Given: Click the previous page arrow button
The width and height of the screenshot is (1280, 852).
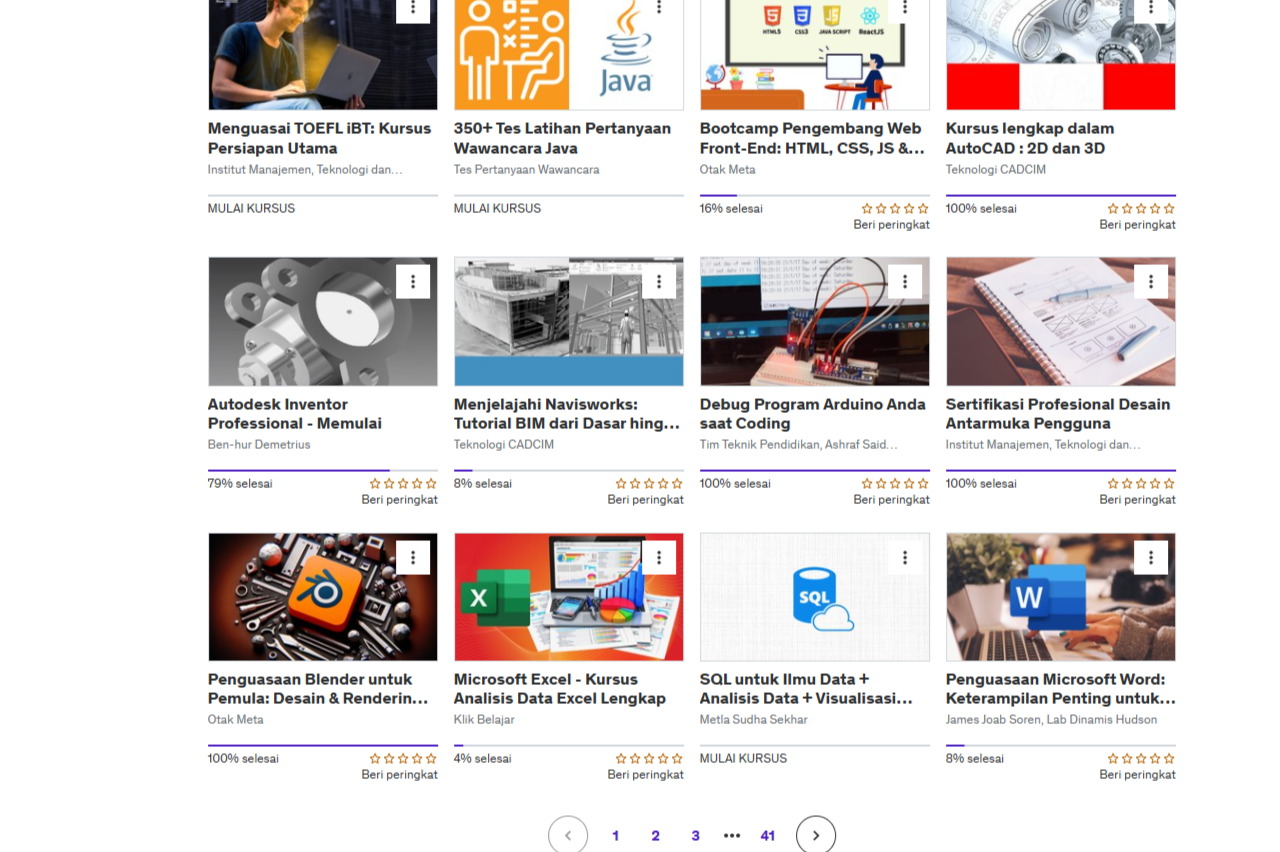Looking at the screenshot, I should tap(568, 835).
